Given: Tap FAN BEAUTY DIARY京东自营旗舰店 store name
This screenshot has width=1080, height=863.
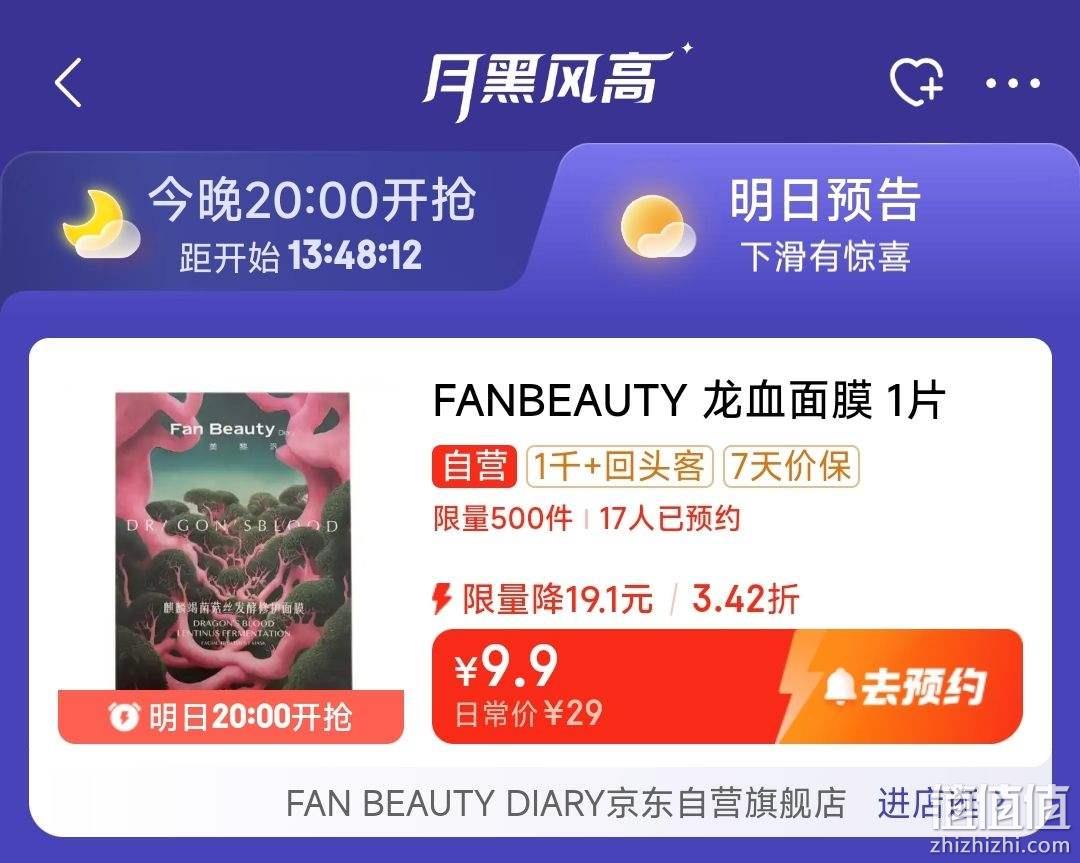Looking at the screenshot, I should tap(565, 803).
